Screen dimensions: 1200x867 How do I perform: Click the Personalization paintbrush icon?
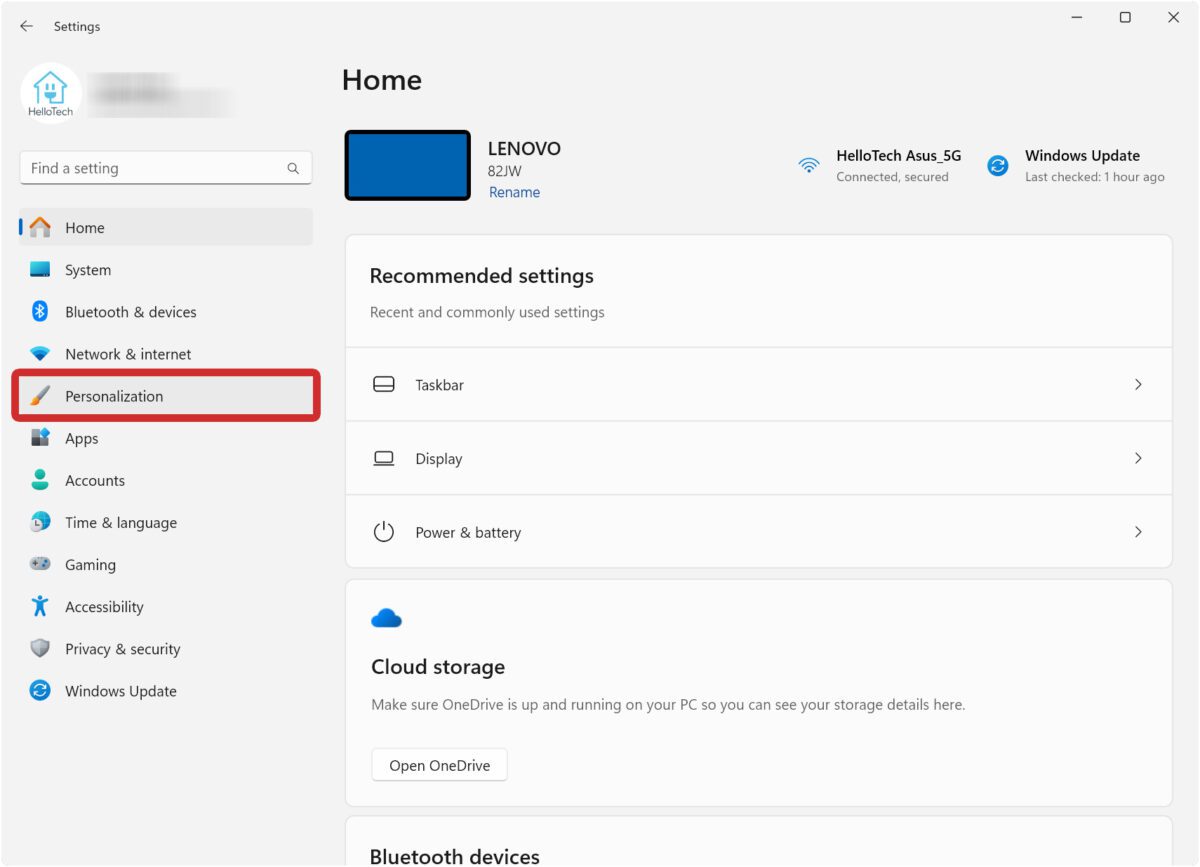pyautogui.click(x=40, y=396)
